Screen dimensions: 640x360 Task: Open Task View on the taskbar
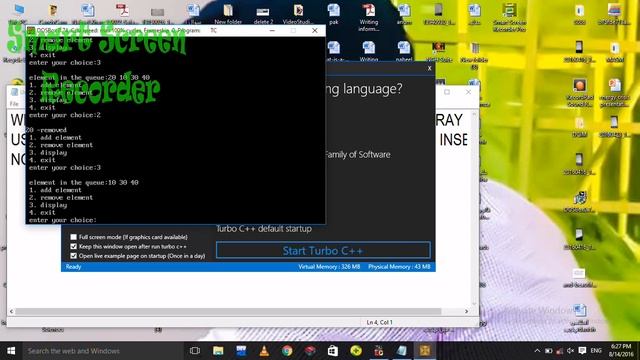point(195,351)
